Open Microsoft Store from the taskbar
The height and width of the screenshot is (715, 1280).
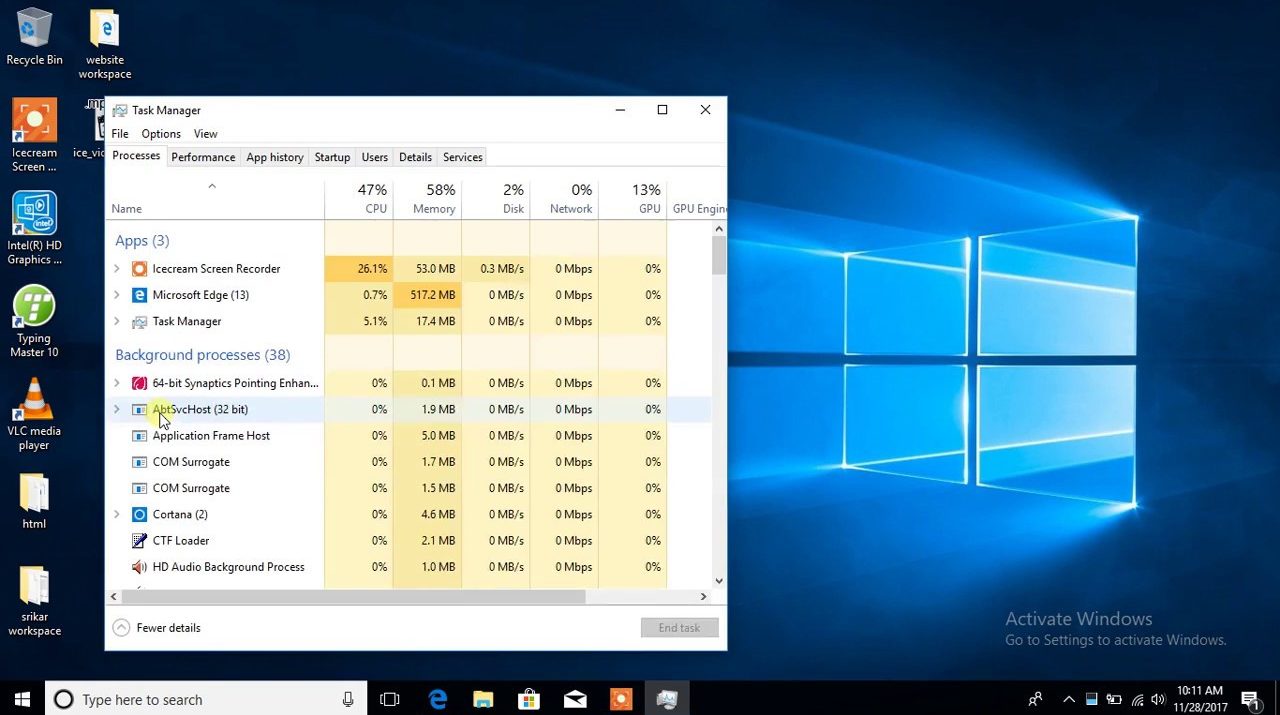click(x=528, y=700)
